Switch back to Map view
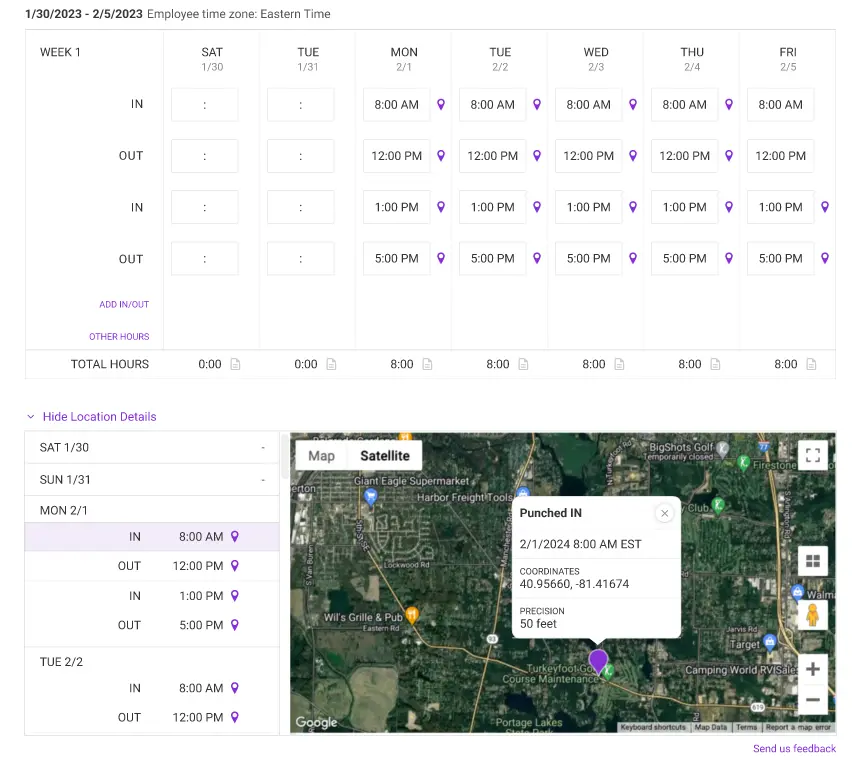 321,455
